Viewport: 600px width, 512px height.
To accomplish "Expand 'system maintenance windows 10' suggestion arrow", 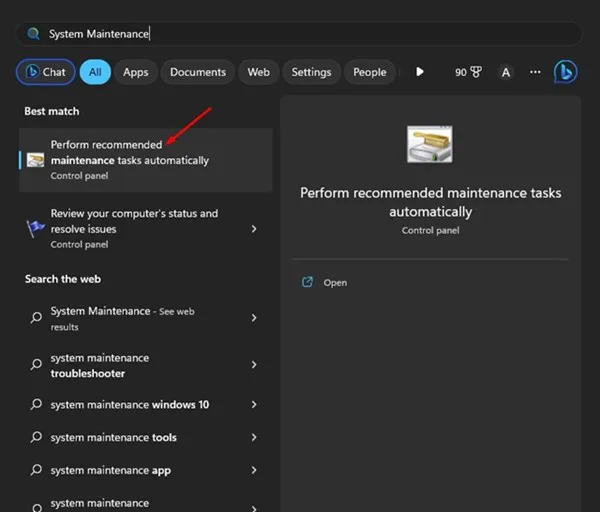I will pyautogui.click(x=254, y=405).
